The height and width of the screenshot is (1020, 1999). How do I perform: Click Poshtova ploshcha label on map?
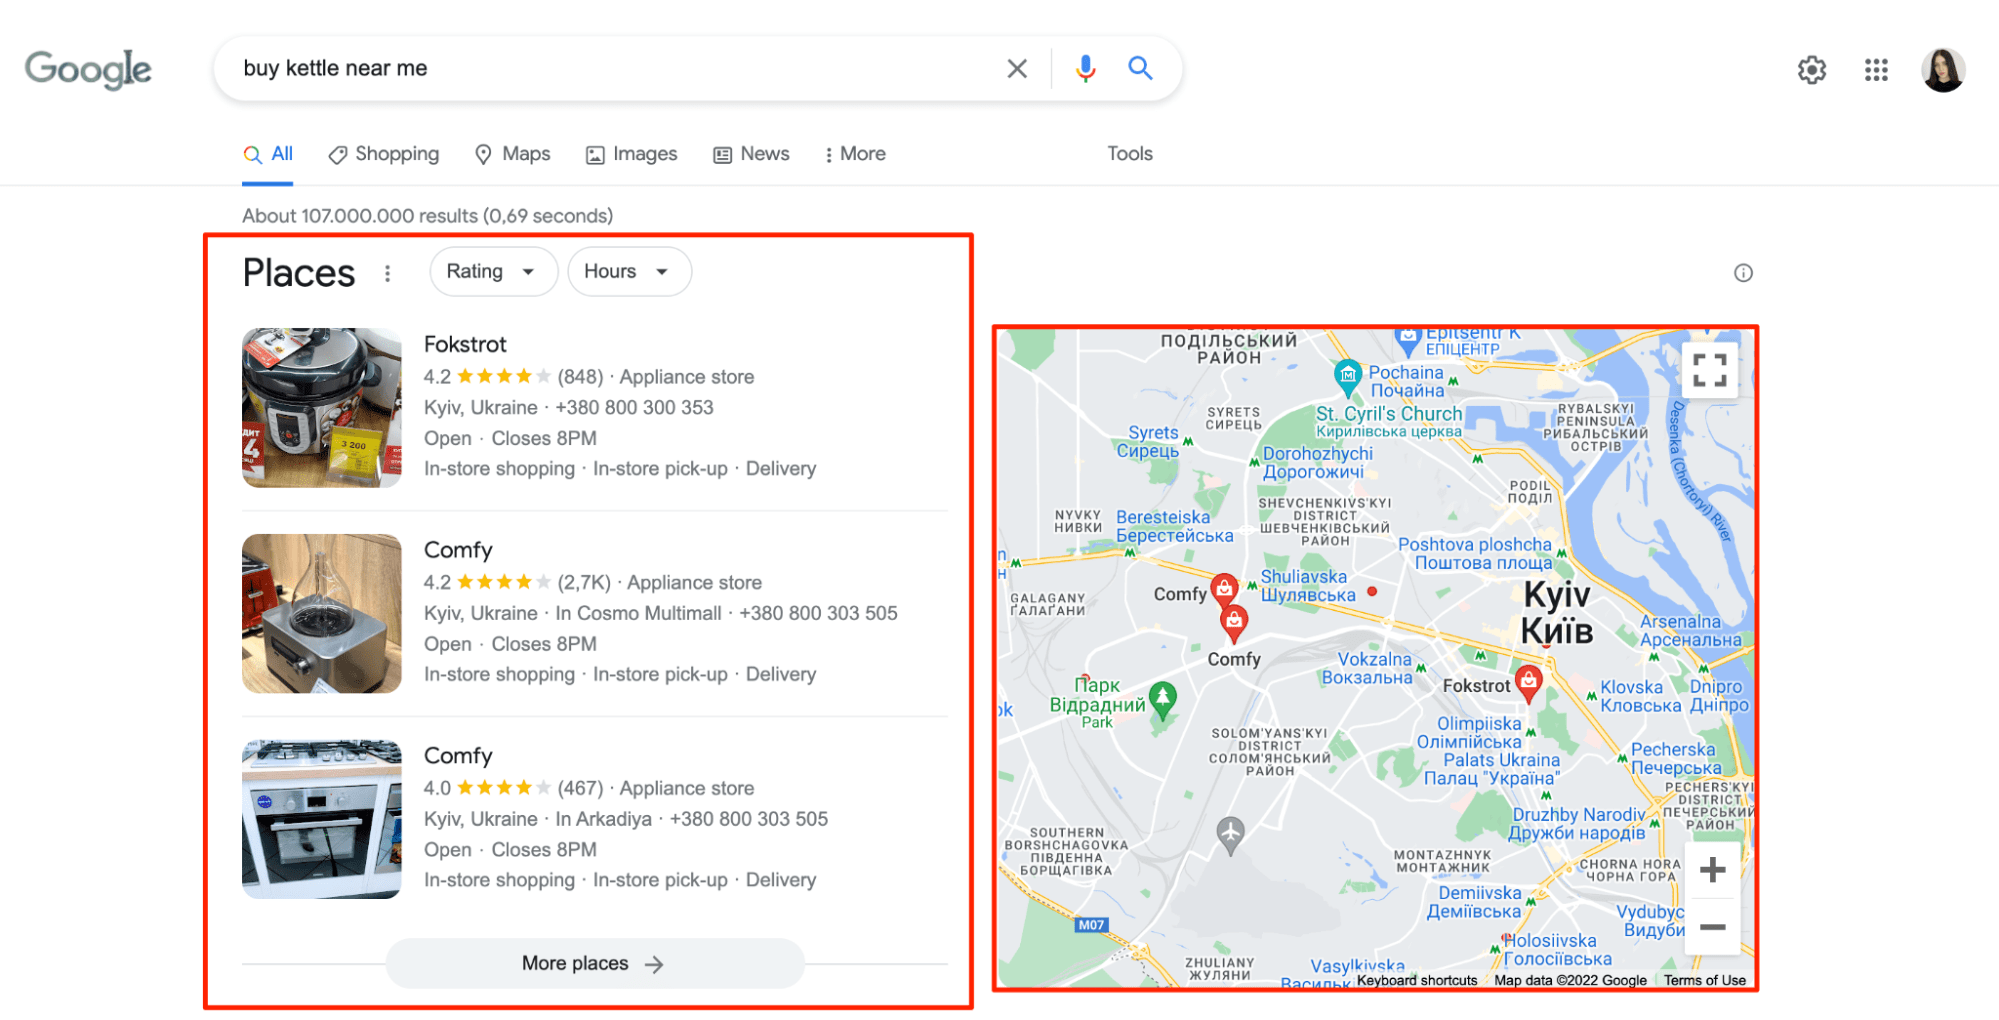coord(1475,553)
